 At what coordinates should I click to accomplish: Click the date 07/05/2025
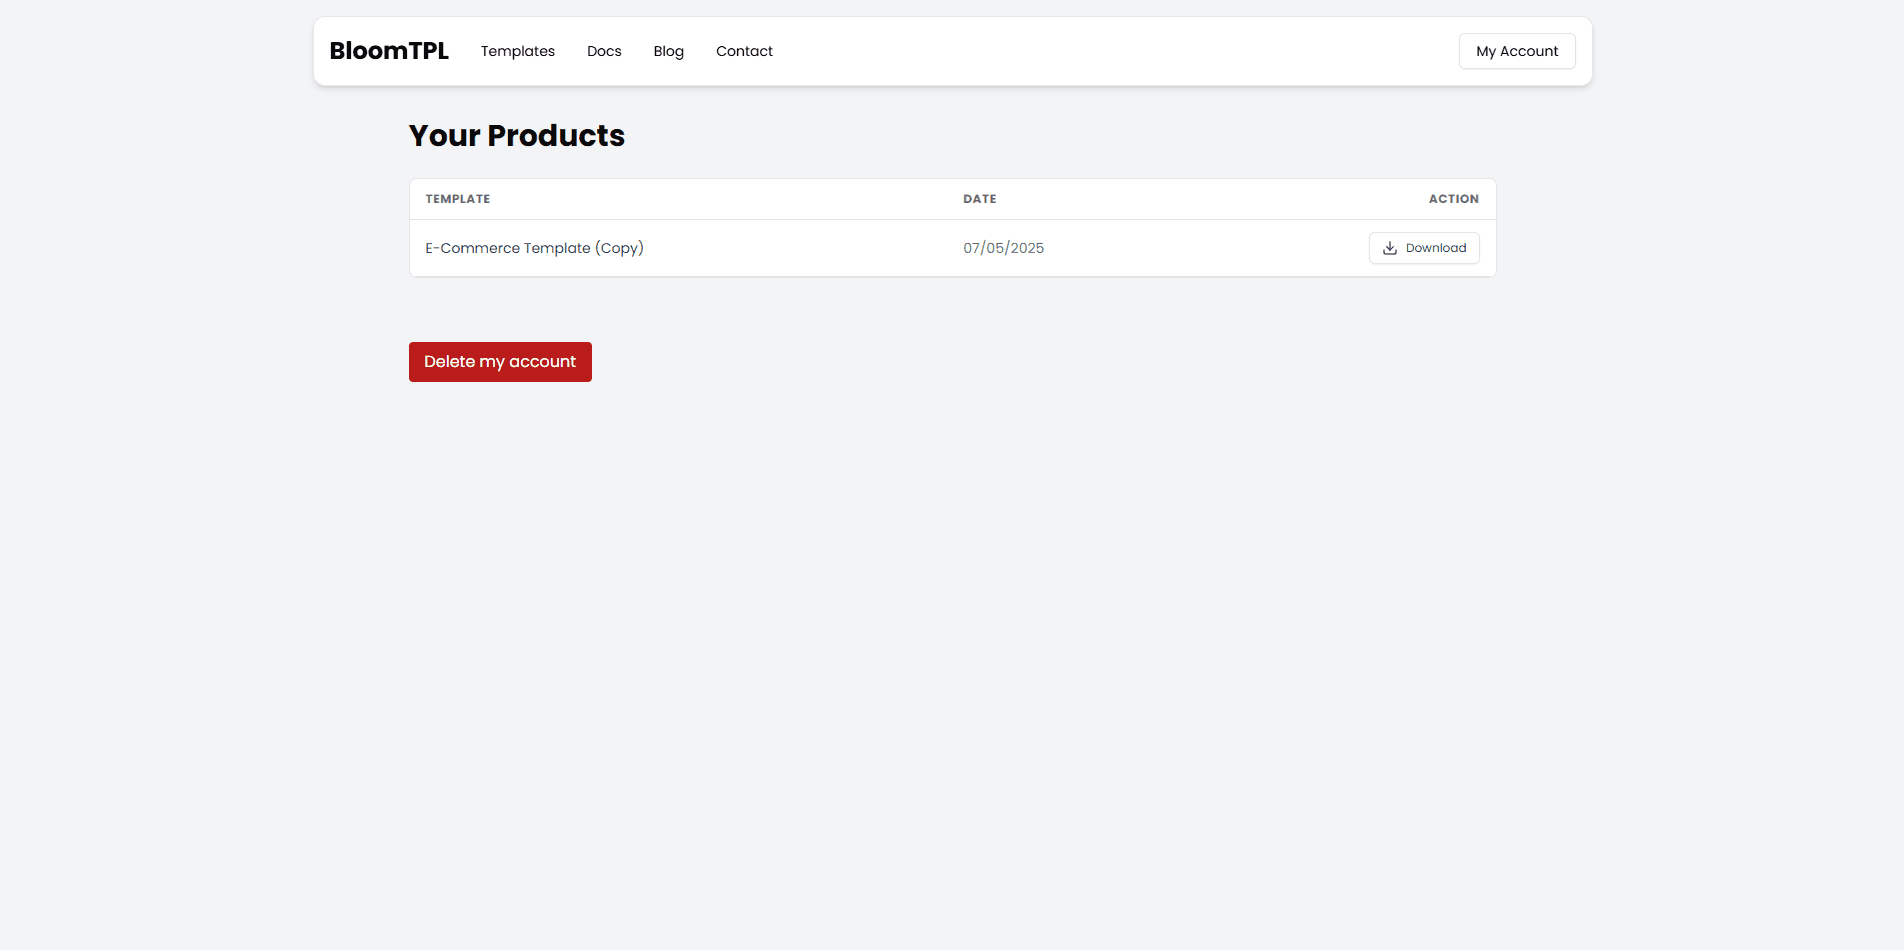pos(1003,248)
